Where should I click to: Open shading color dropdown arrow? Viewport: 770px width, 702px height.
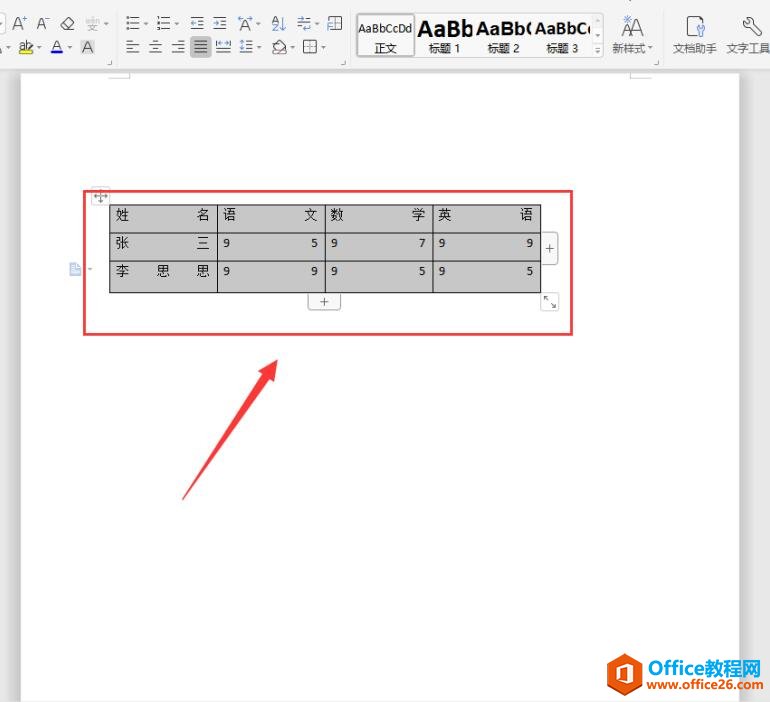coord(293,48)
